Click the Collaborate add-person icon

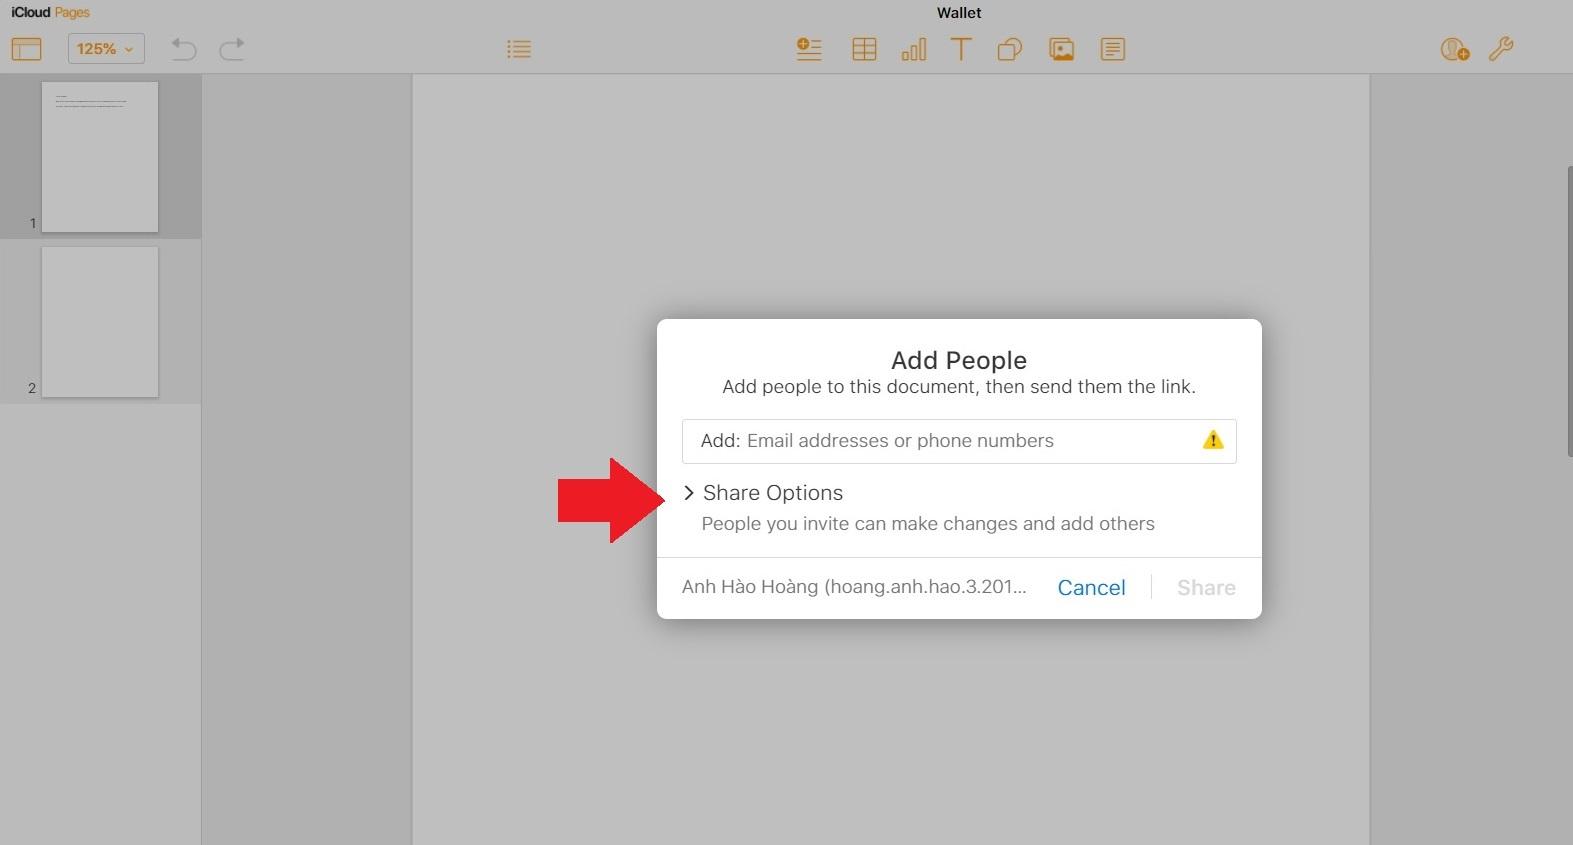[x=1455, y=49]
